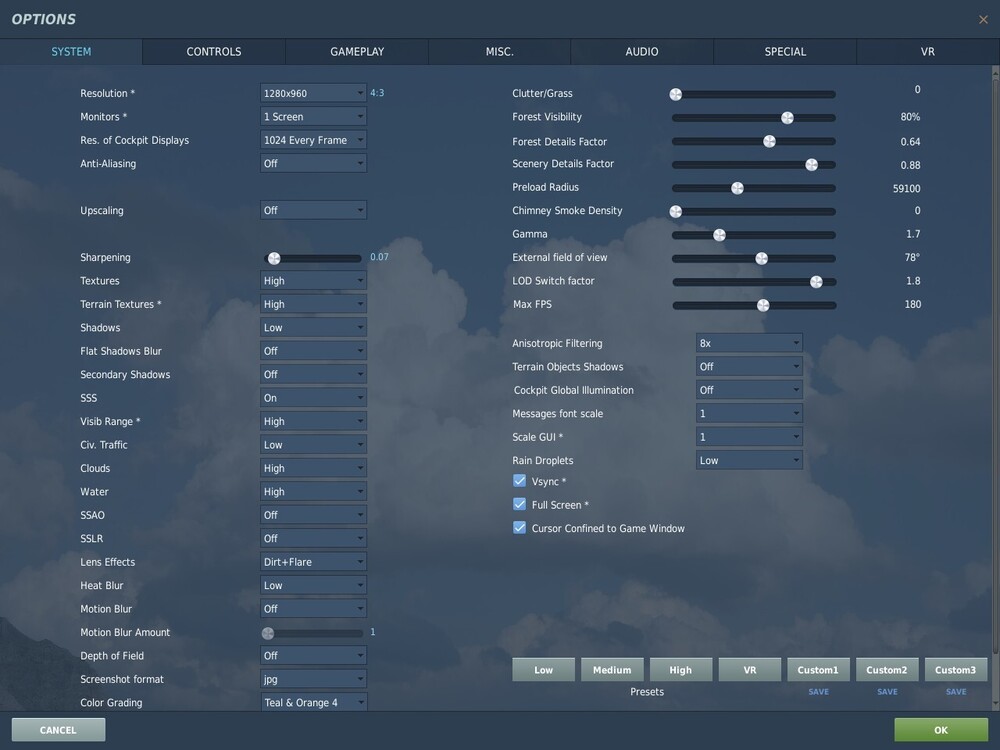Screen dimensions: 1000x750
Task: Change Terrain Objects Shadows dropdown
Action: [x=749, y=367]
